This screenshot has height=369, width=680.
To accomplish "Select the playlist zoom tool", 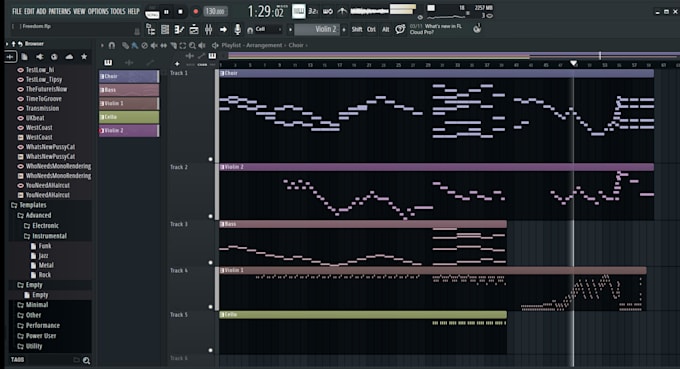I will [x=192, y=45].
